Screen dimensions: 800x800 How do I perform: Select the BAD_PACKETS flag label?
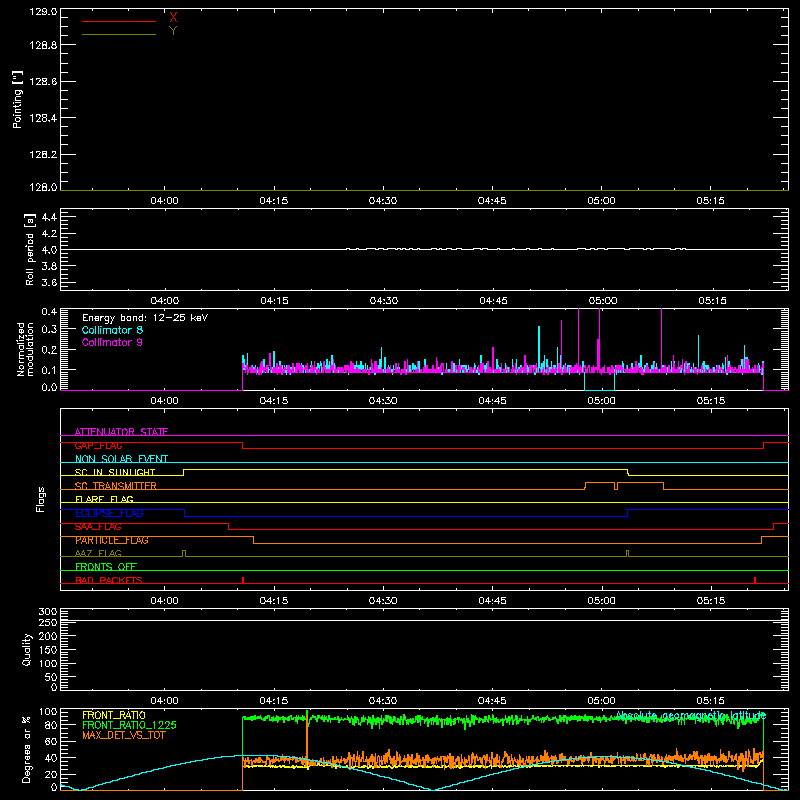click(109, 580)
